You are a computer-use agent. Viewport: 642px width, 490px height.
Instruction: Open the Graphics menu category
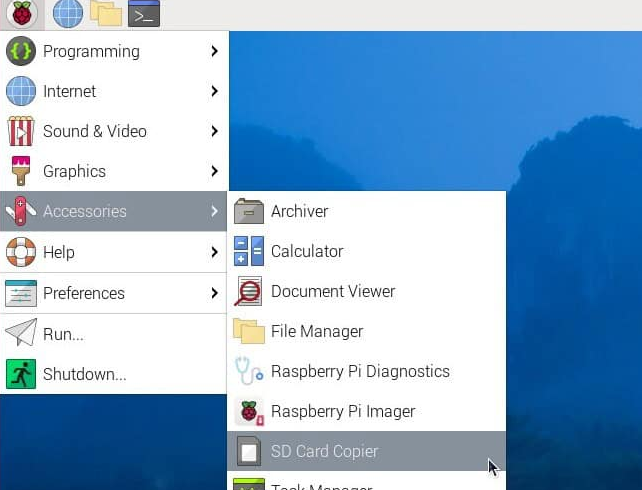coord(74,171)
